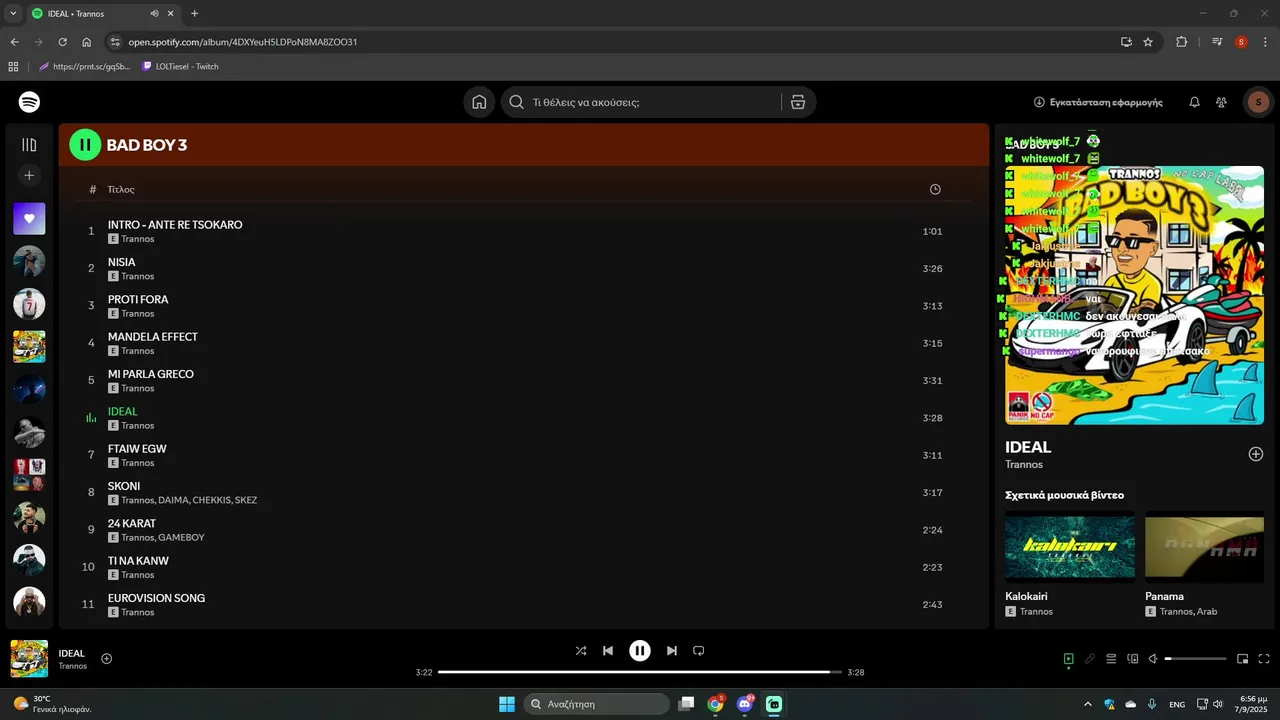Open the Liked Songs heart tile
The image size is (1280, 720).
29,219
